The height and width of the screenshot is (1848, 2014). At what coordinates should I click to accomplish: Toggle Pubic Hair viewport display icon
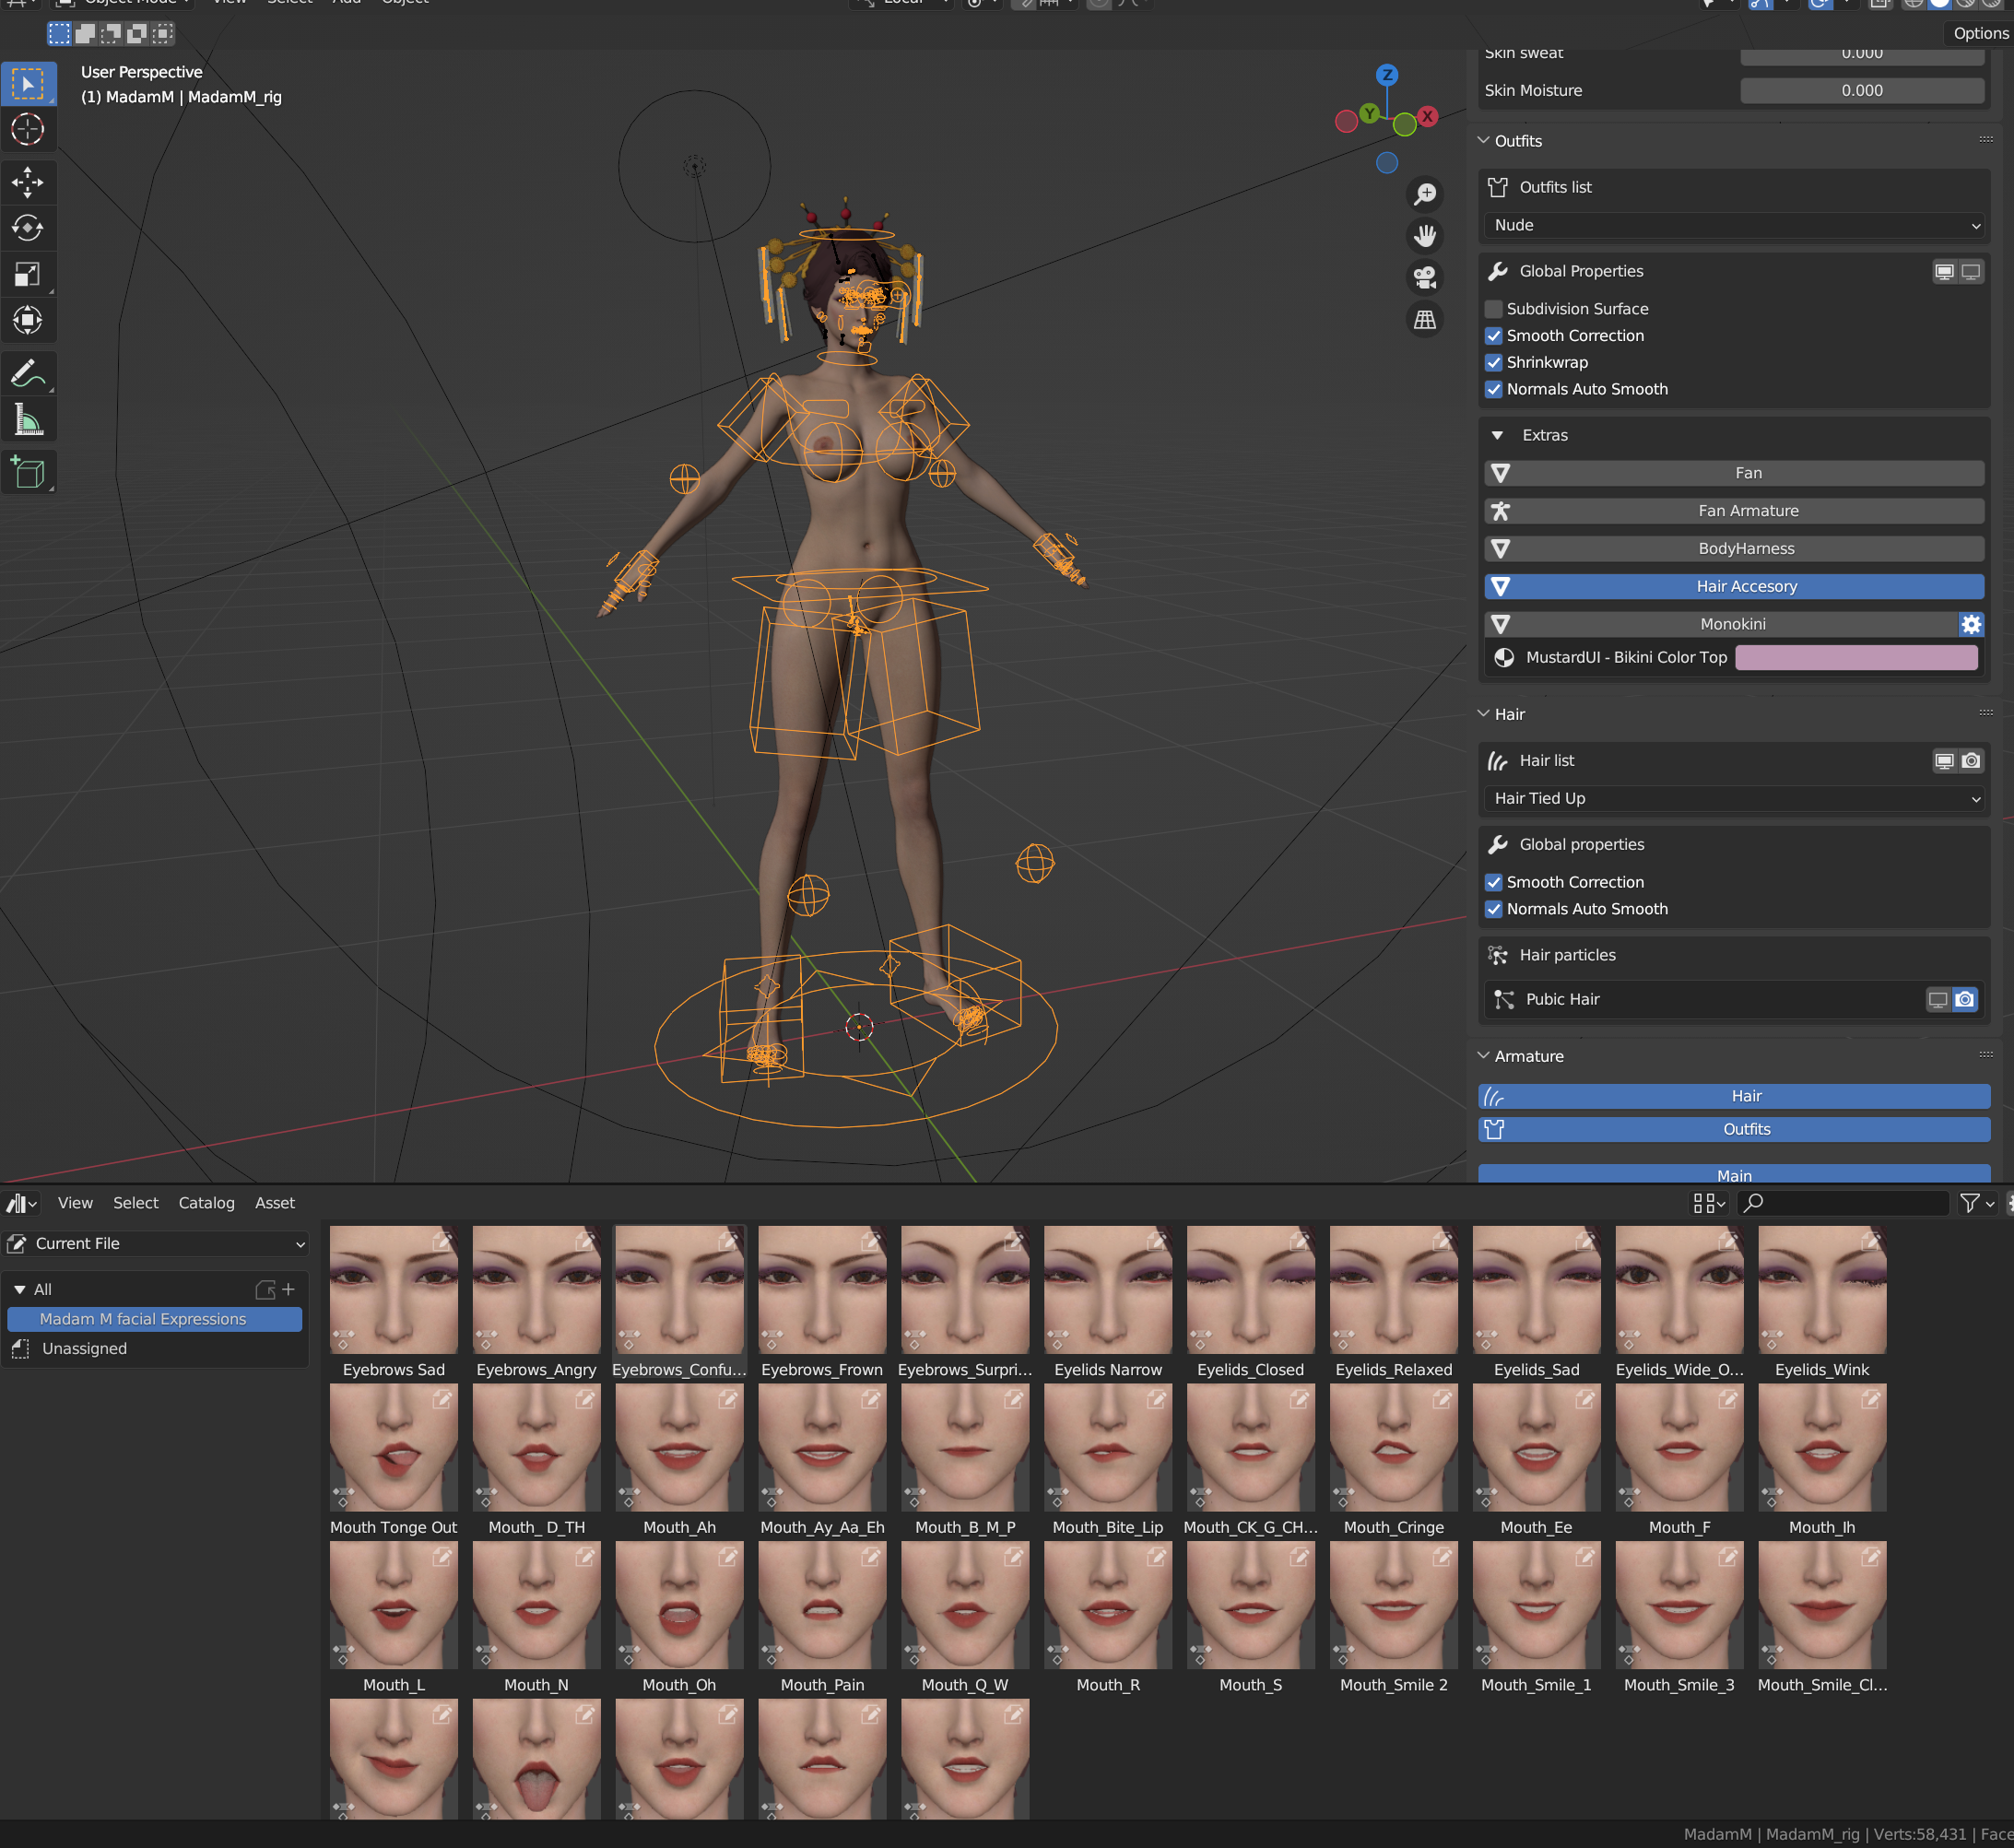pyautogui.click(x=1938, y=999)
